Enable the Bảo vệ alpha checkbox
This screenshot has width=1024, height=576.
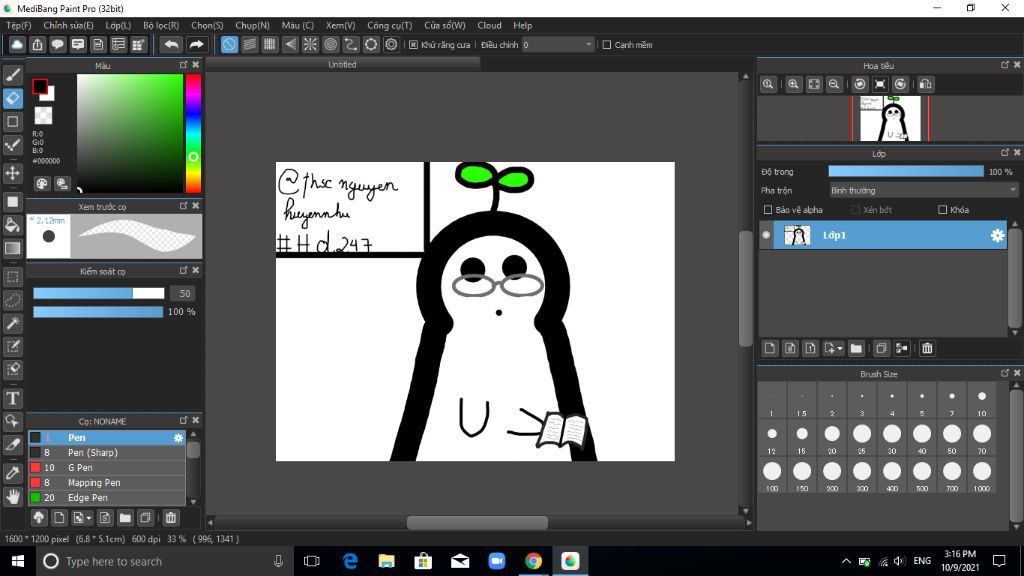[x=768, y=210]
